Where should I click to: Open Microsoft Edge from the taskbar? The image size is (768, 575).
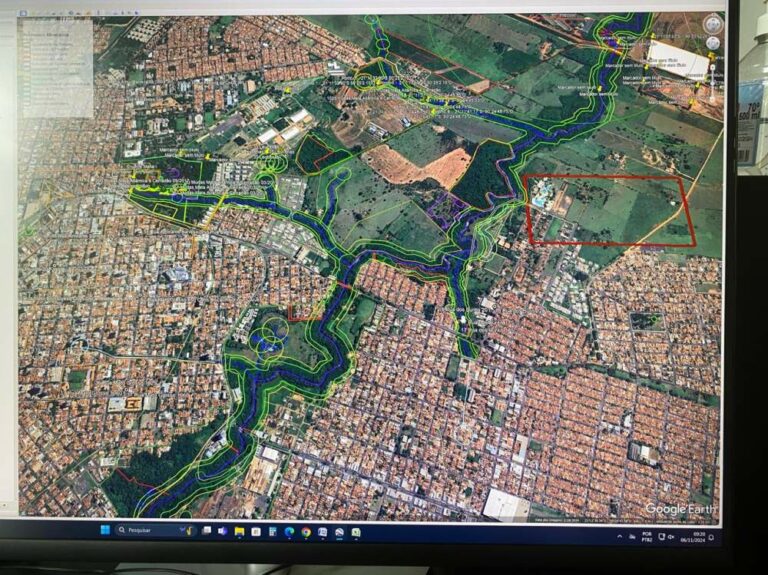click(289, 531)
